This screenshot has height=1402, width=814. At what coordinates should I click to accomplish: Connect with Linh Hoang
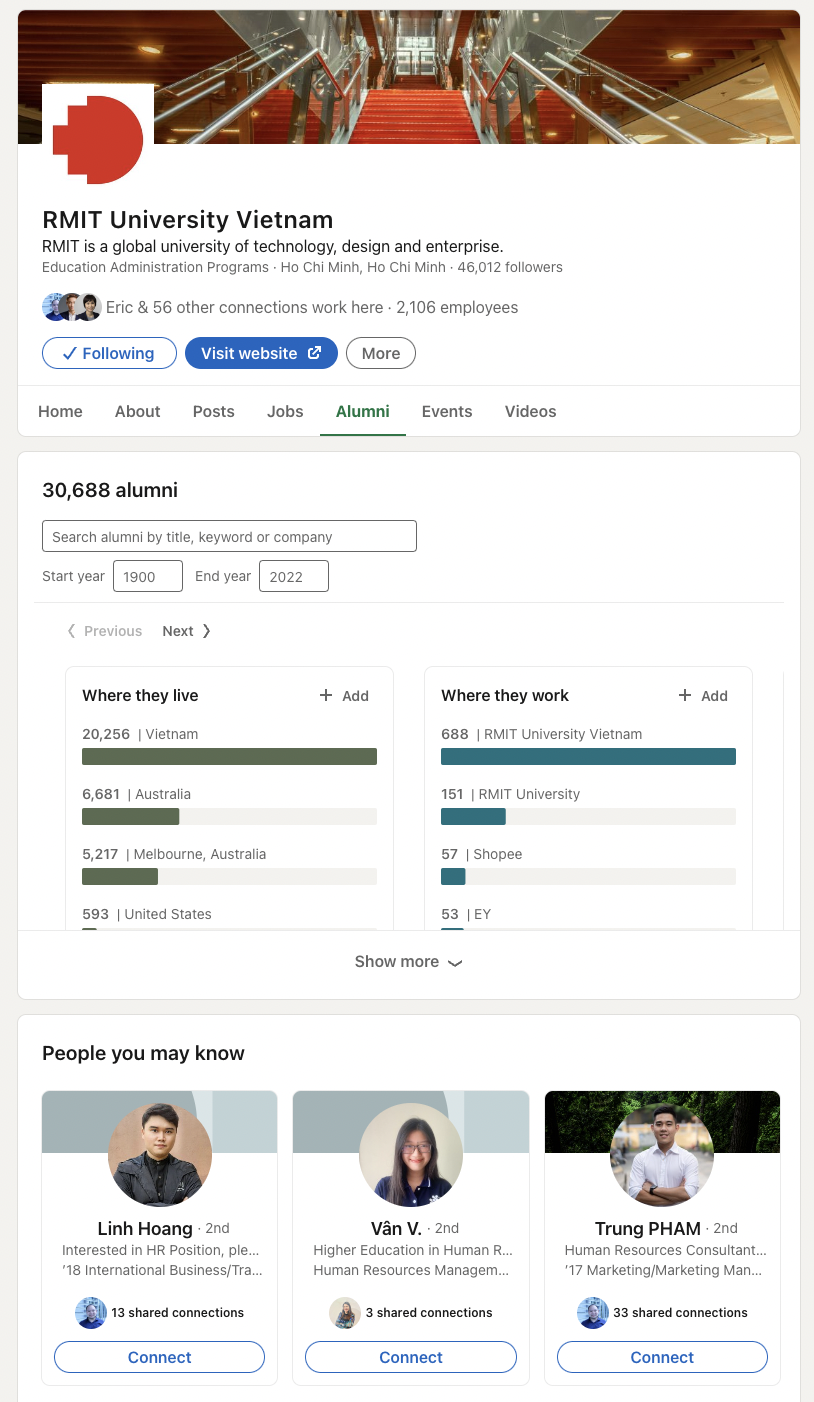click(159, 1357)
